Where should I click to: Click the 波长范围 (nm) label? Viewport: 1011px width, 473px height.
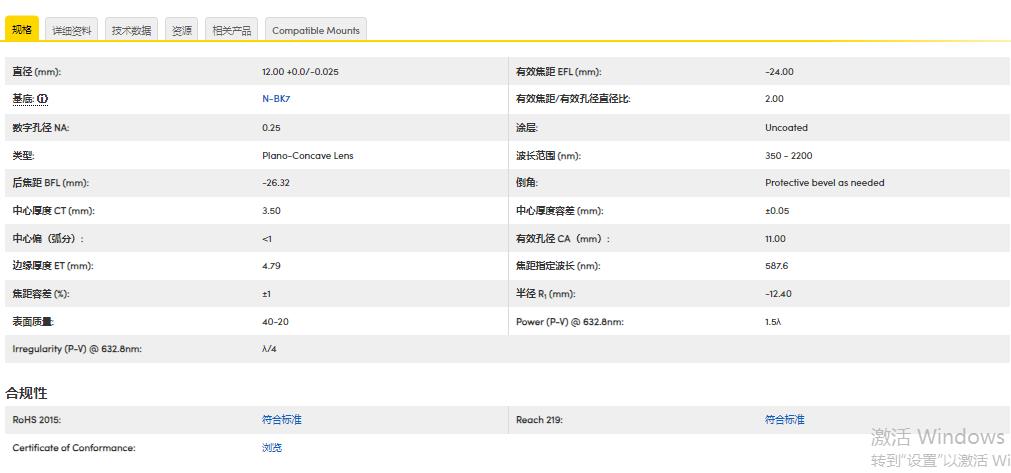click(548, 155)
